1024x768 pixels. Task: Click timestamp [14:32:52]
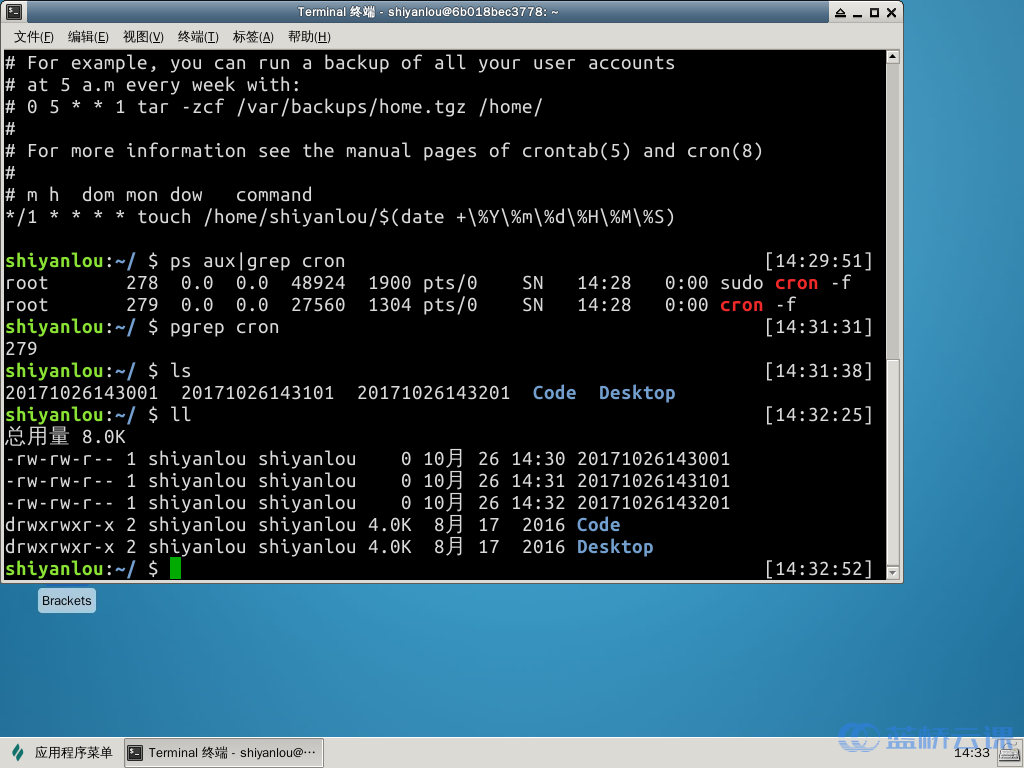[818, 569]
